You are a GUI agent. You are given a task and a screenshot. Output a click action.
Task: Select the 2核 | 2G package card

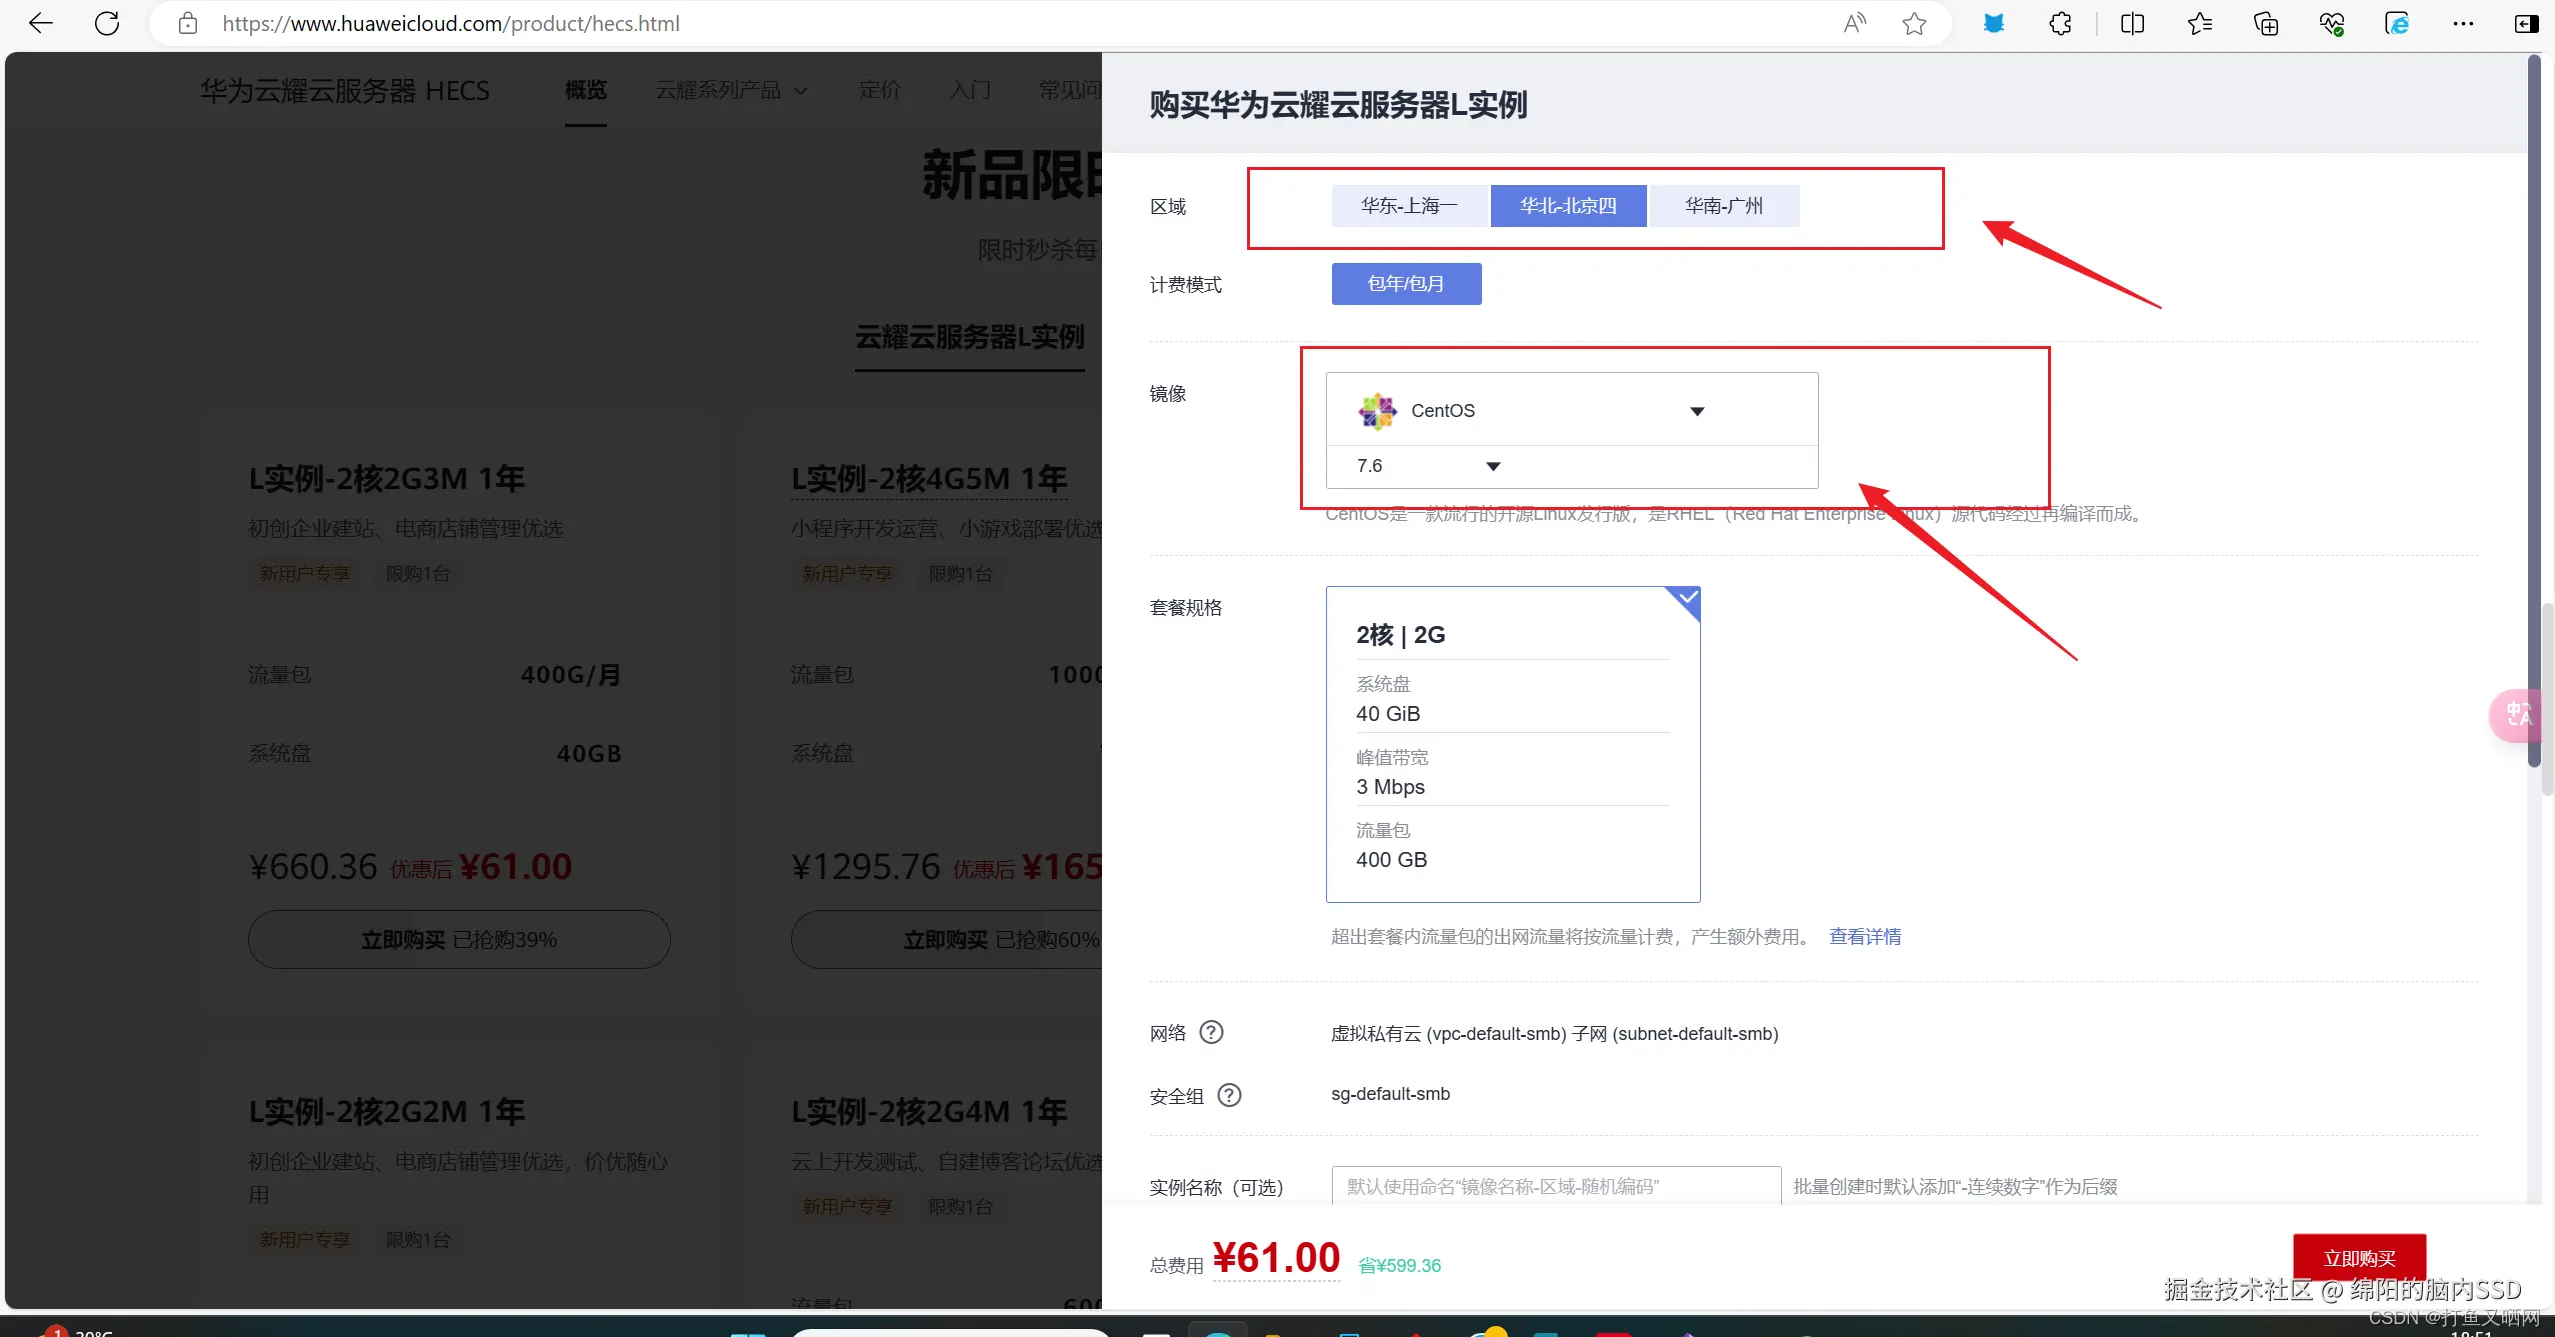tap(1512, 744)
